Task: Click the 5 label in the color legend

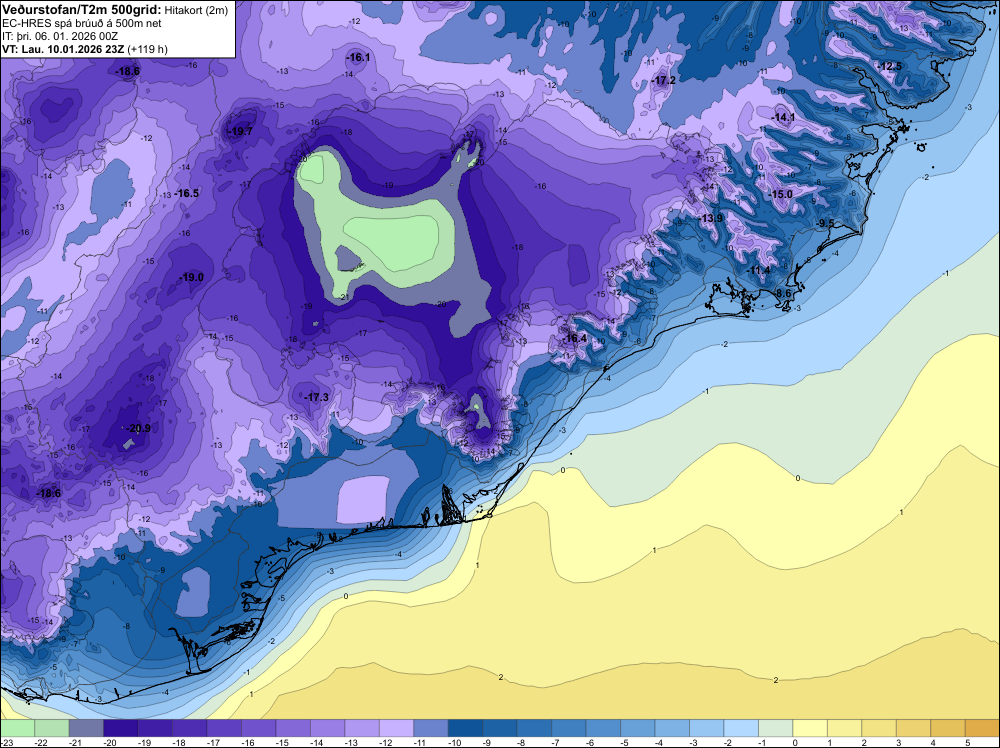Action: pyautogui.click(x=967, y=742)
